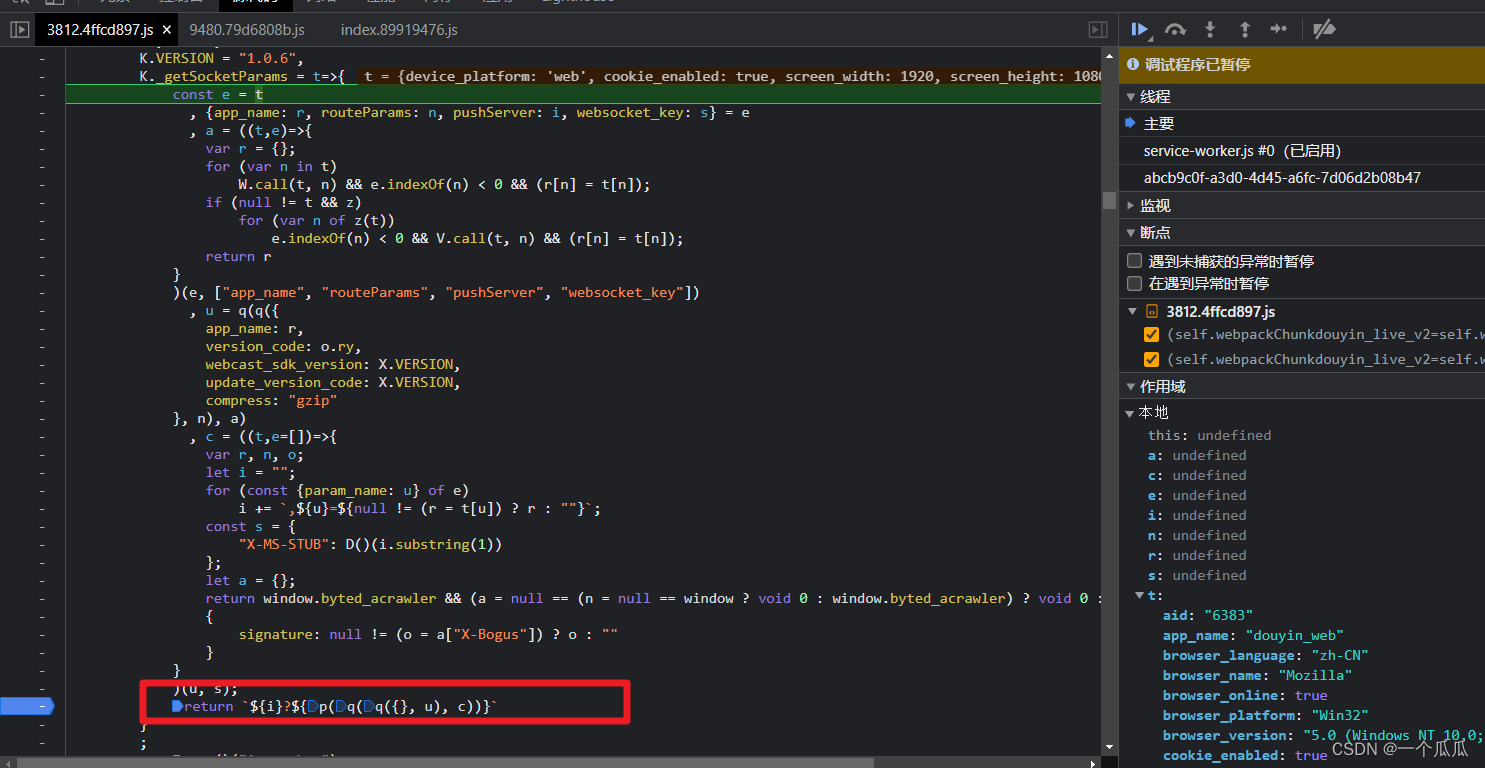This screenshot has width=1485, height=768.
Task: Click the 3812.4ffcd897.js file icon in breakpoints
Action: coord(1152,311)
